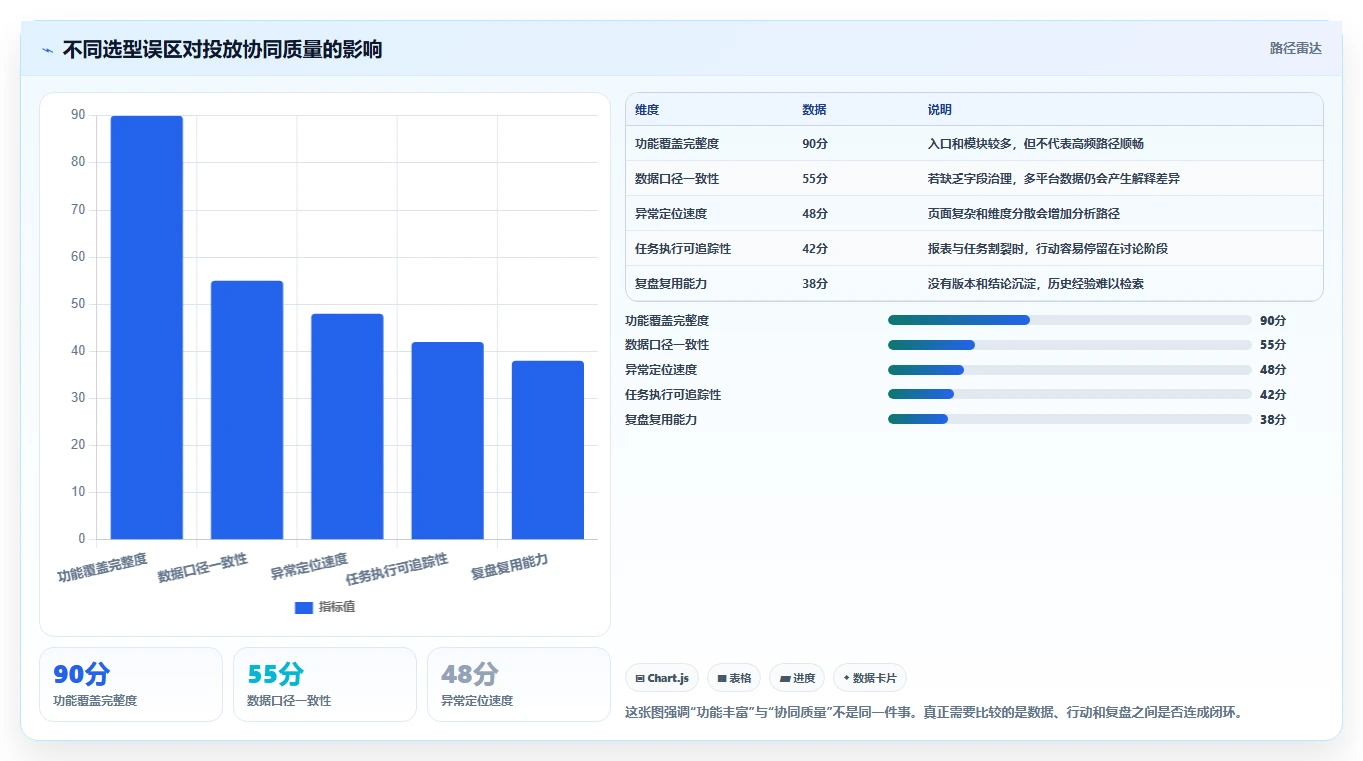The height and width of the screenshot is (761, 1363).
Task: Click the 复盘复用能力 x-axis label
Action: (510, 567)
